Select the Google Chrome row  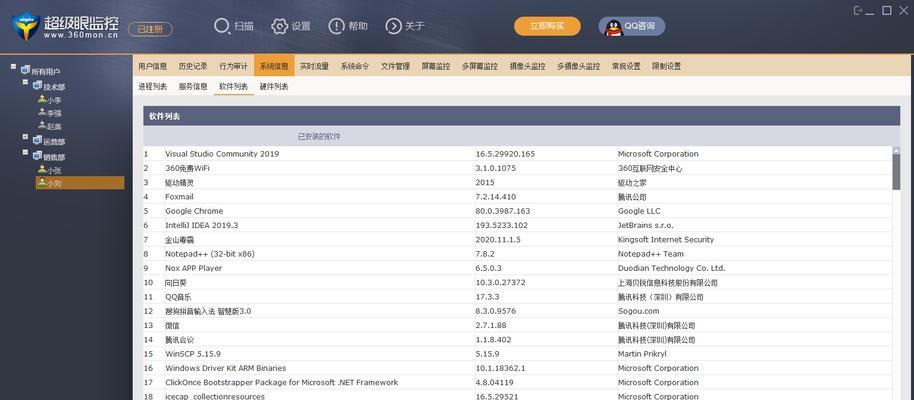pos(518,211)
